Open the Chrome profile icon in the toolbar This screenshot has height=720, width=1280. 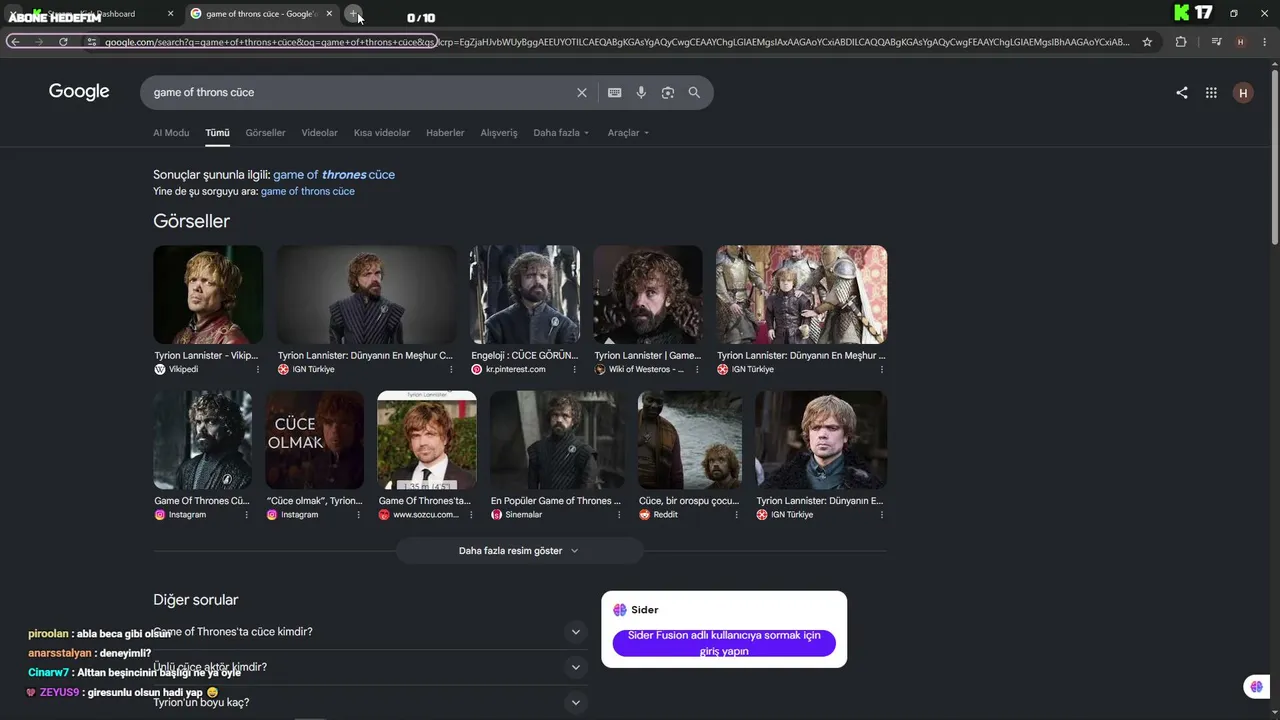[1241, 42]
